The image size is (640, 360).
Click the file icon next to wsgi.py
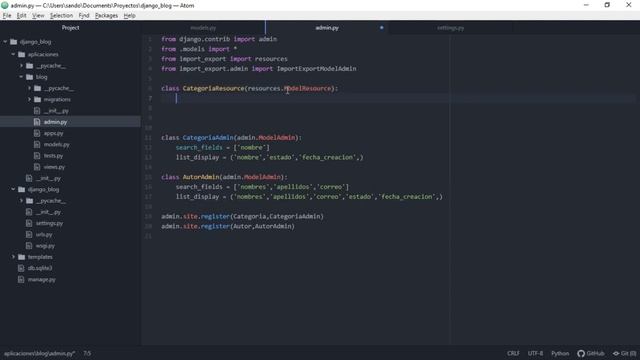pyautogui.click(x=29, y=246)
